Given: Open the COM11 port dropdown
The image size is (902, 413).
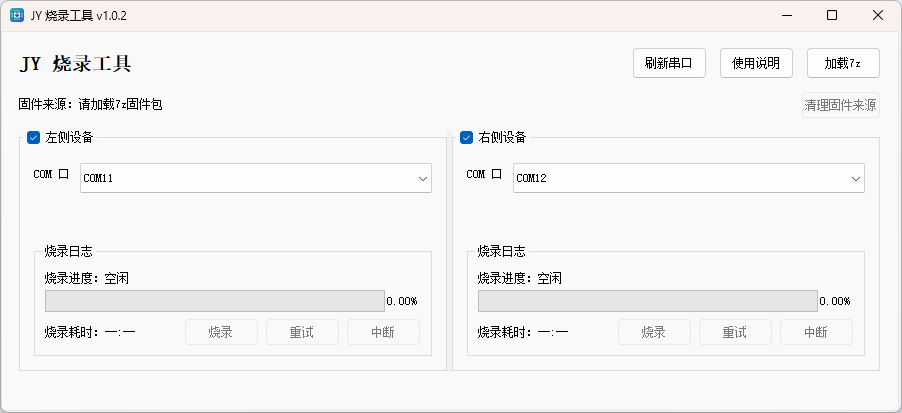Looking at the screenshot, I should coord(256,178).
